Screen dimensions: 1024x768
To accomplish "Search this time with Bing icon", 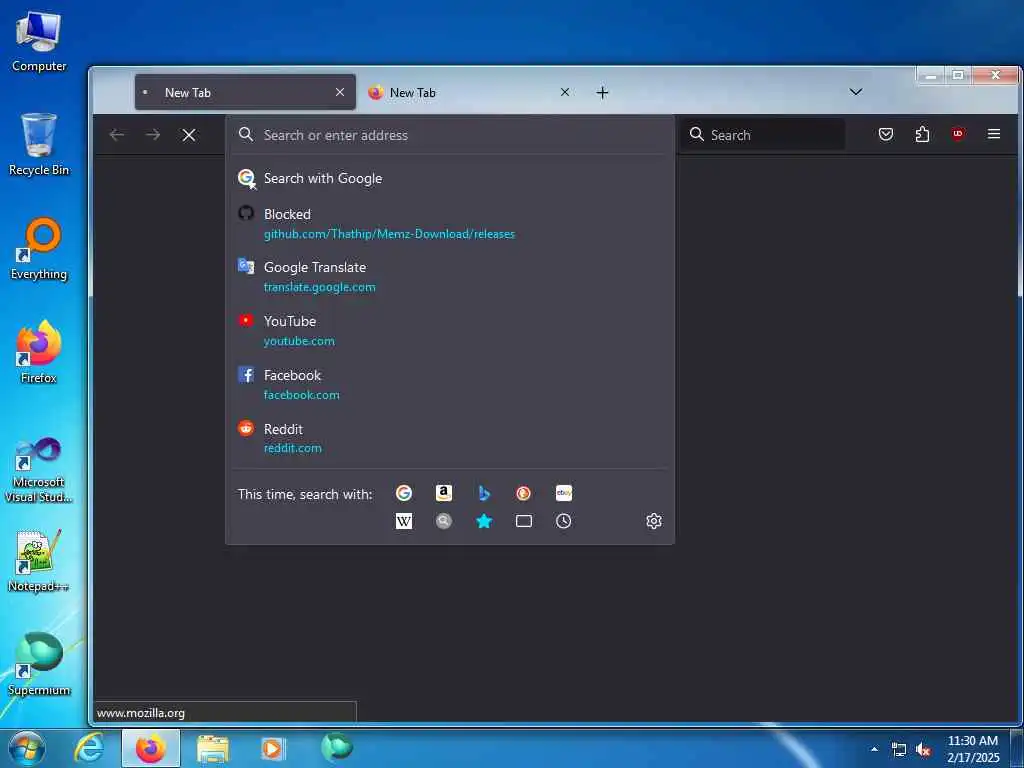I will (484, 493).
